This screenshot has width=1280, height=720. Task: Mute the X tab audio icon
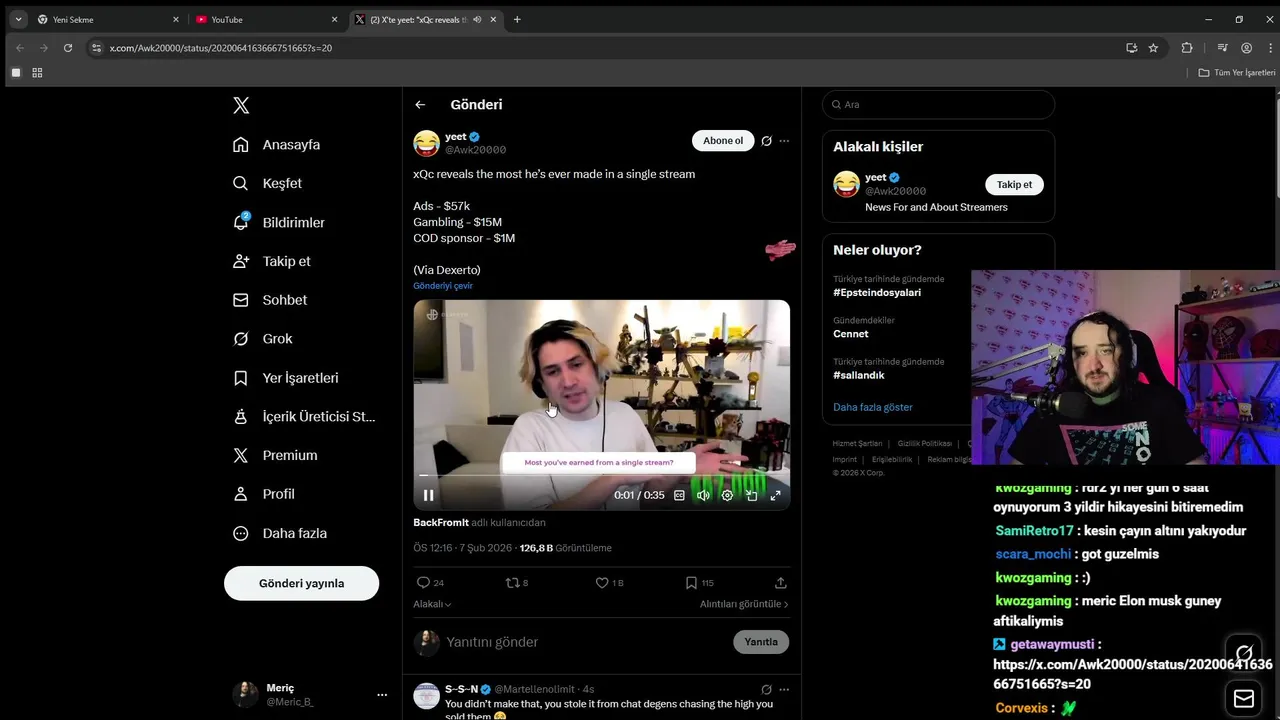477,19
